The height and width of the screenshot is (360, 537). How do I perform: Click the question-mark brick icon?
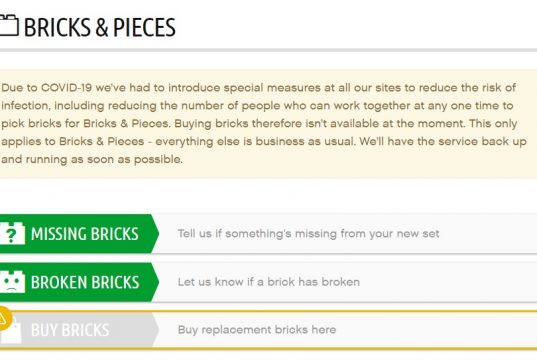pyautogui.click(x=12, y=233)
